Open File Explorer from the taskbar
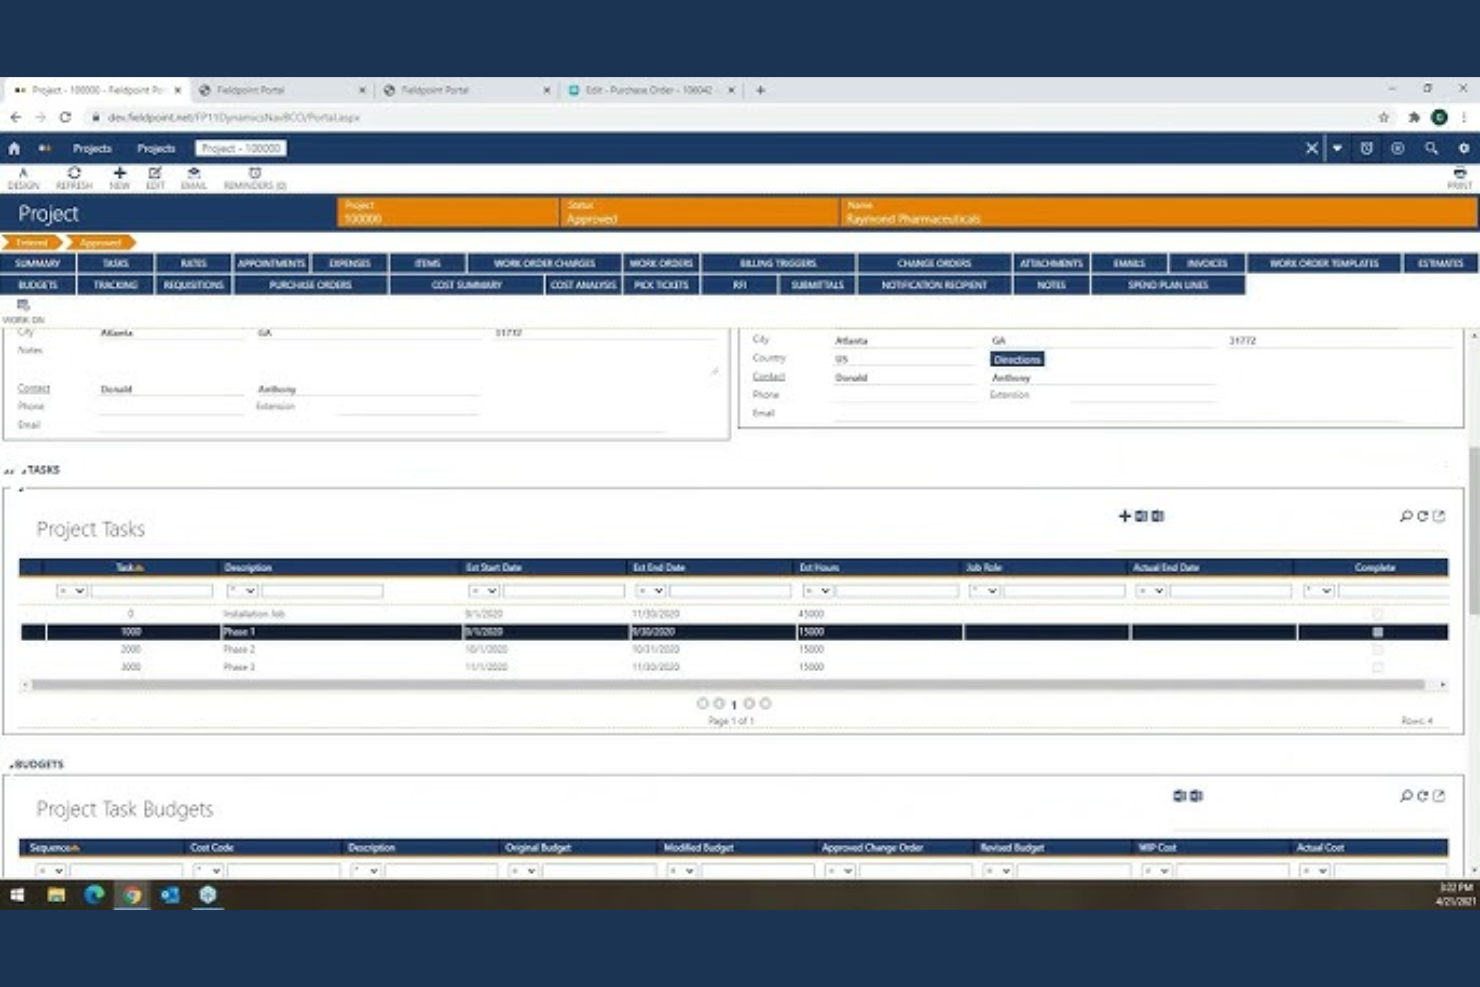 pyautogui.click(x=56, y=895)
